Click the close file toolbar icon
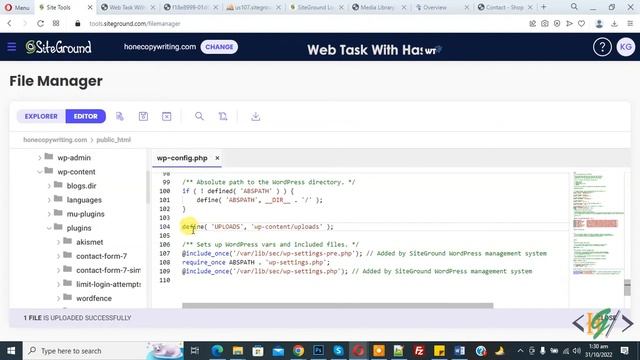The width and height of the screenshot is (640, 360). click(167, 116)
